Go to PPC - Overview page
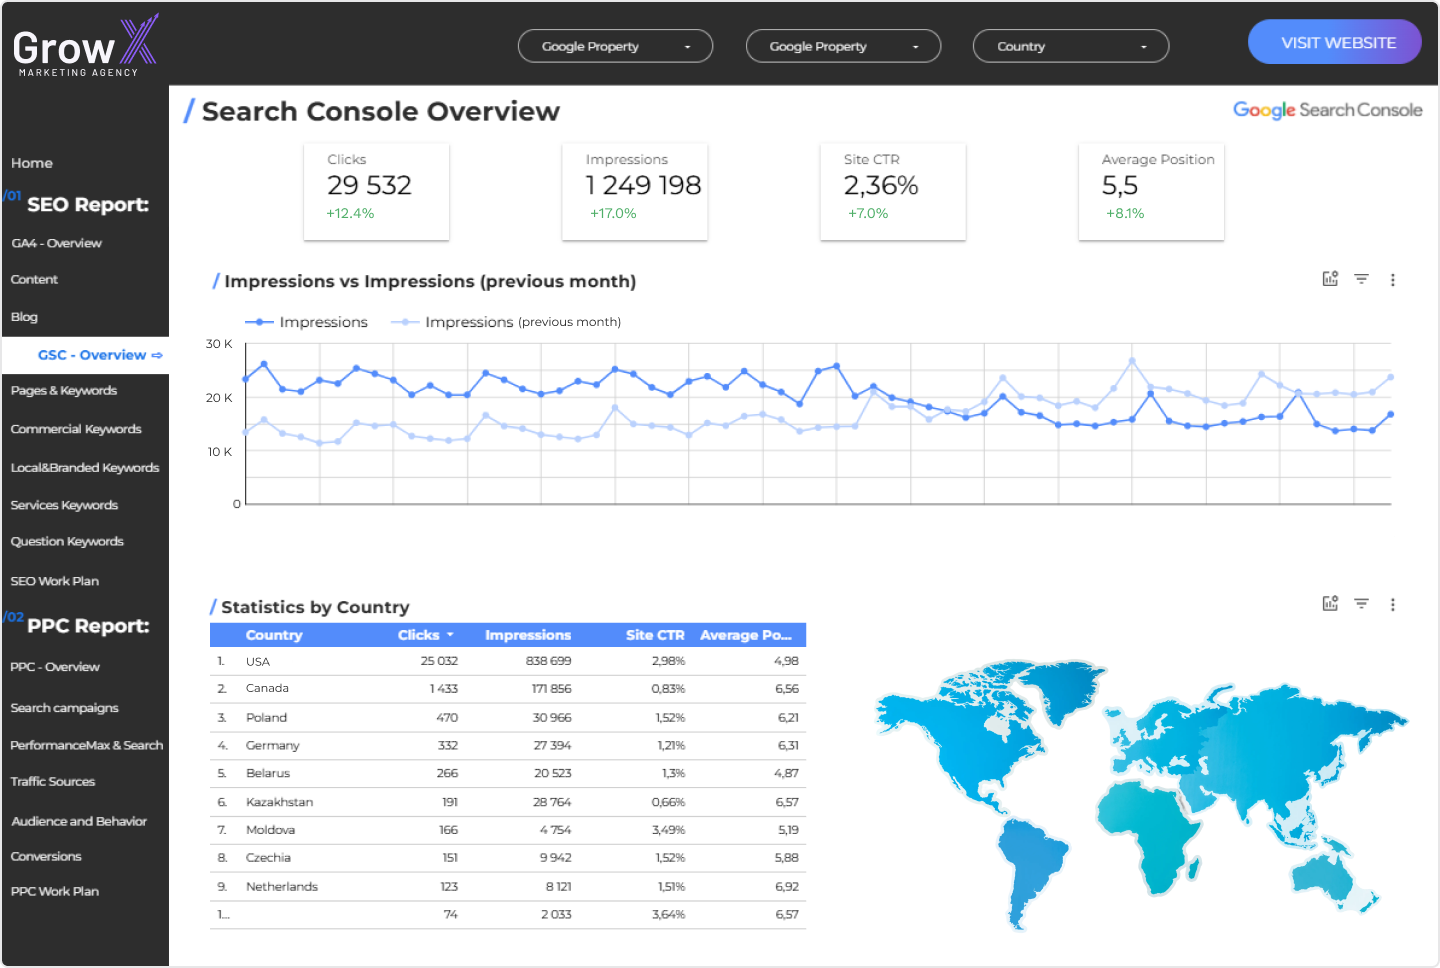Viewport: 1440px width, 968px height. coord(55,667)
